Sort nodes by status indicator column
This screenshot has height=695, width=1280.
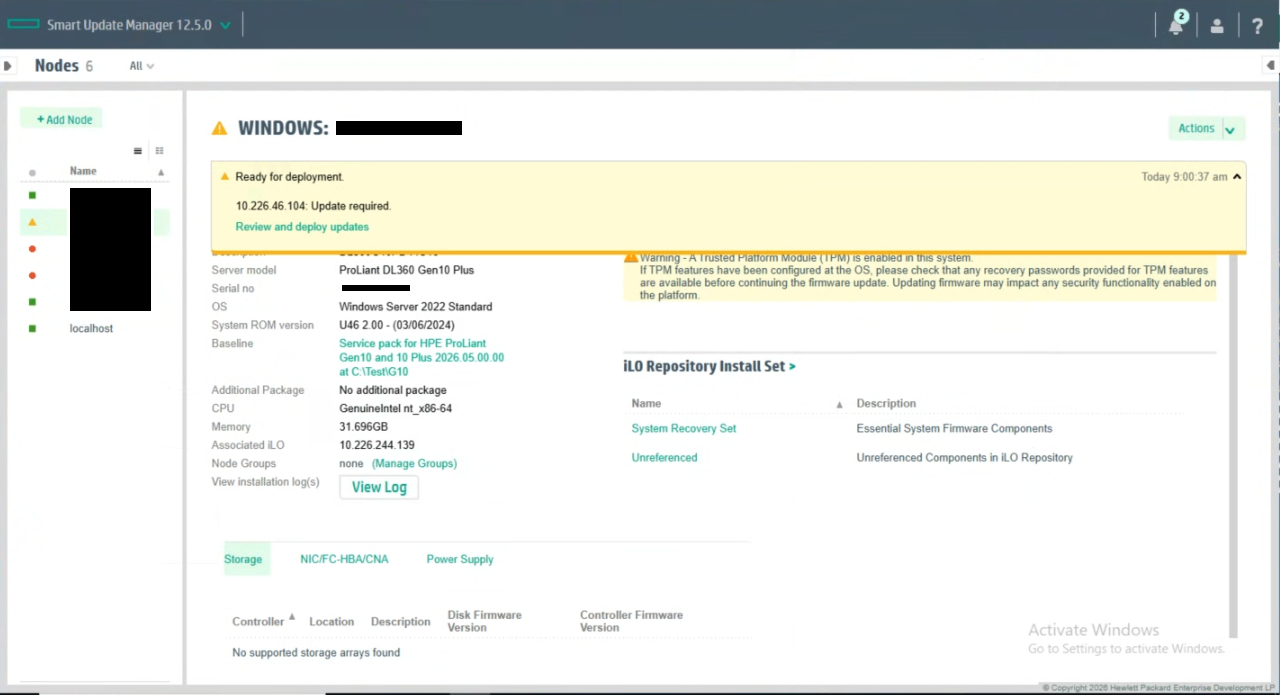(32, 172)
